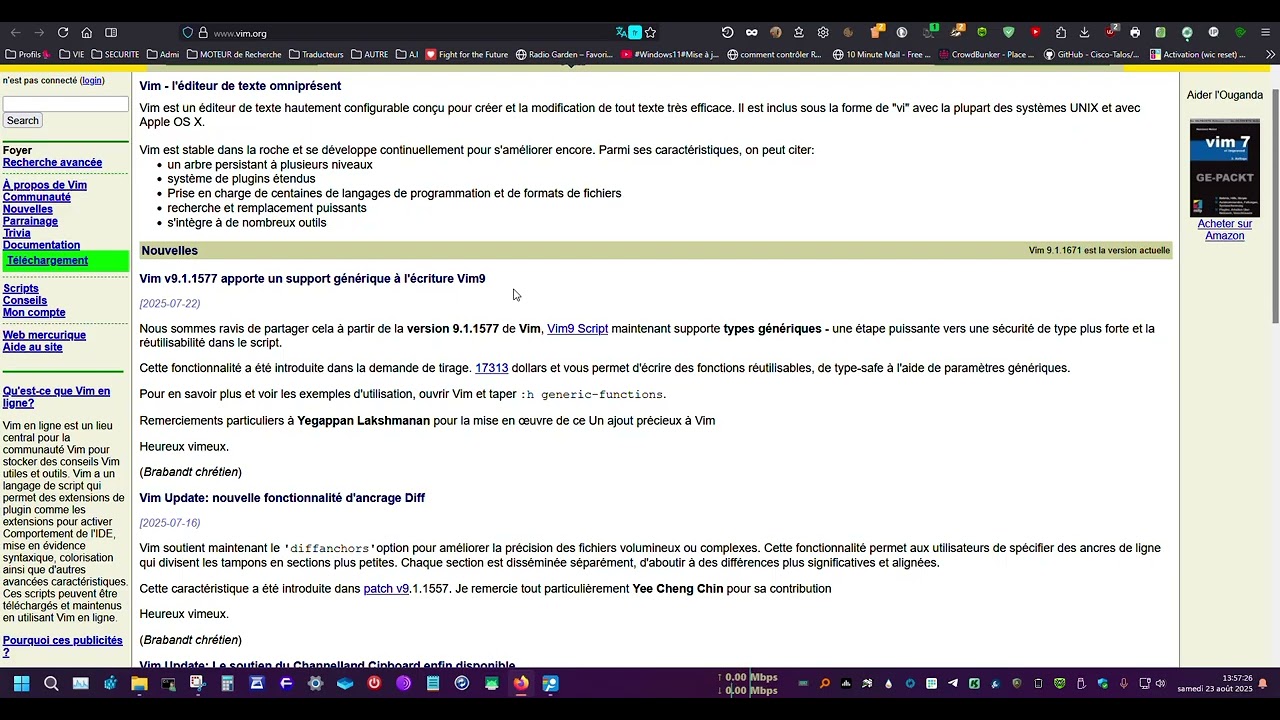Click the shield tracking protection icon

coord(188,33)
